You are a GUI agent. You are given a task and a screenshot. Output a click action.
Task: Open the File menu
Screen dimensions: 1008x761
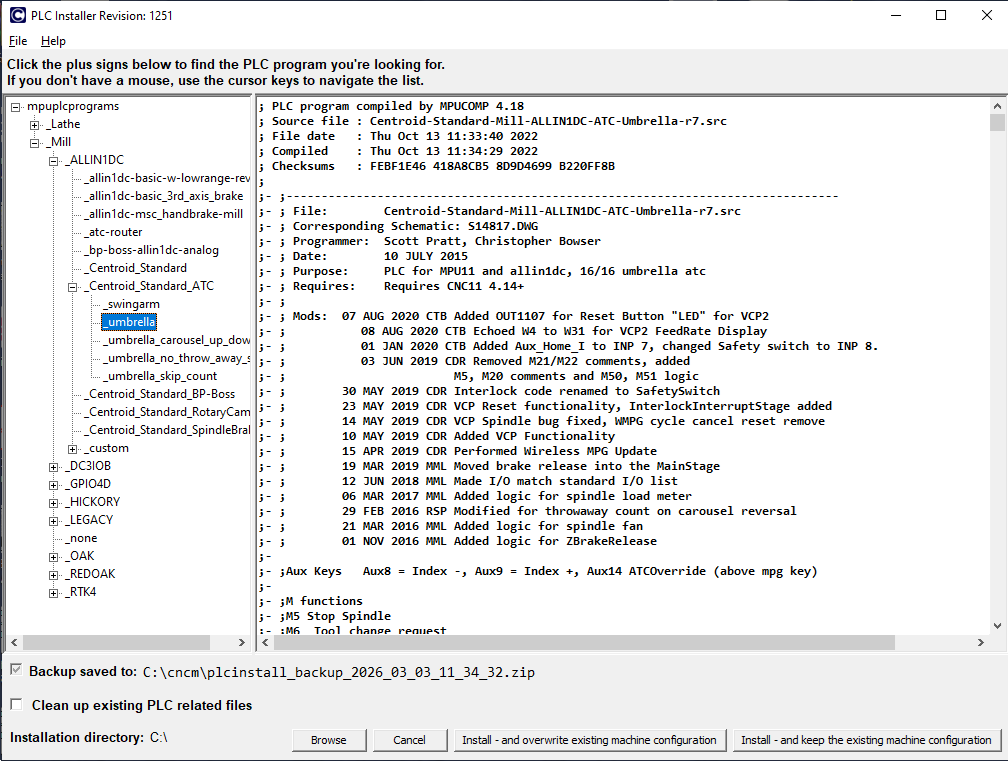[x=18, y=41]
